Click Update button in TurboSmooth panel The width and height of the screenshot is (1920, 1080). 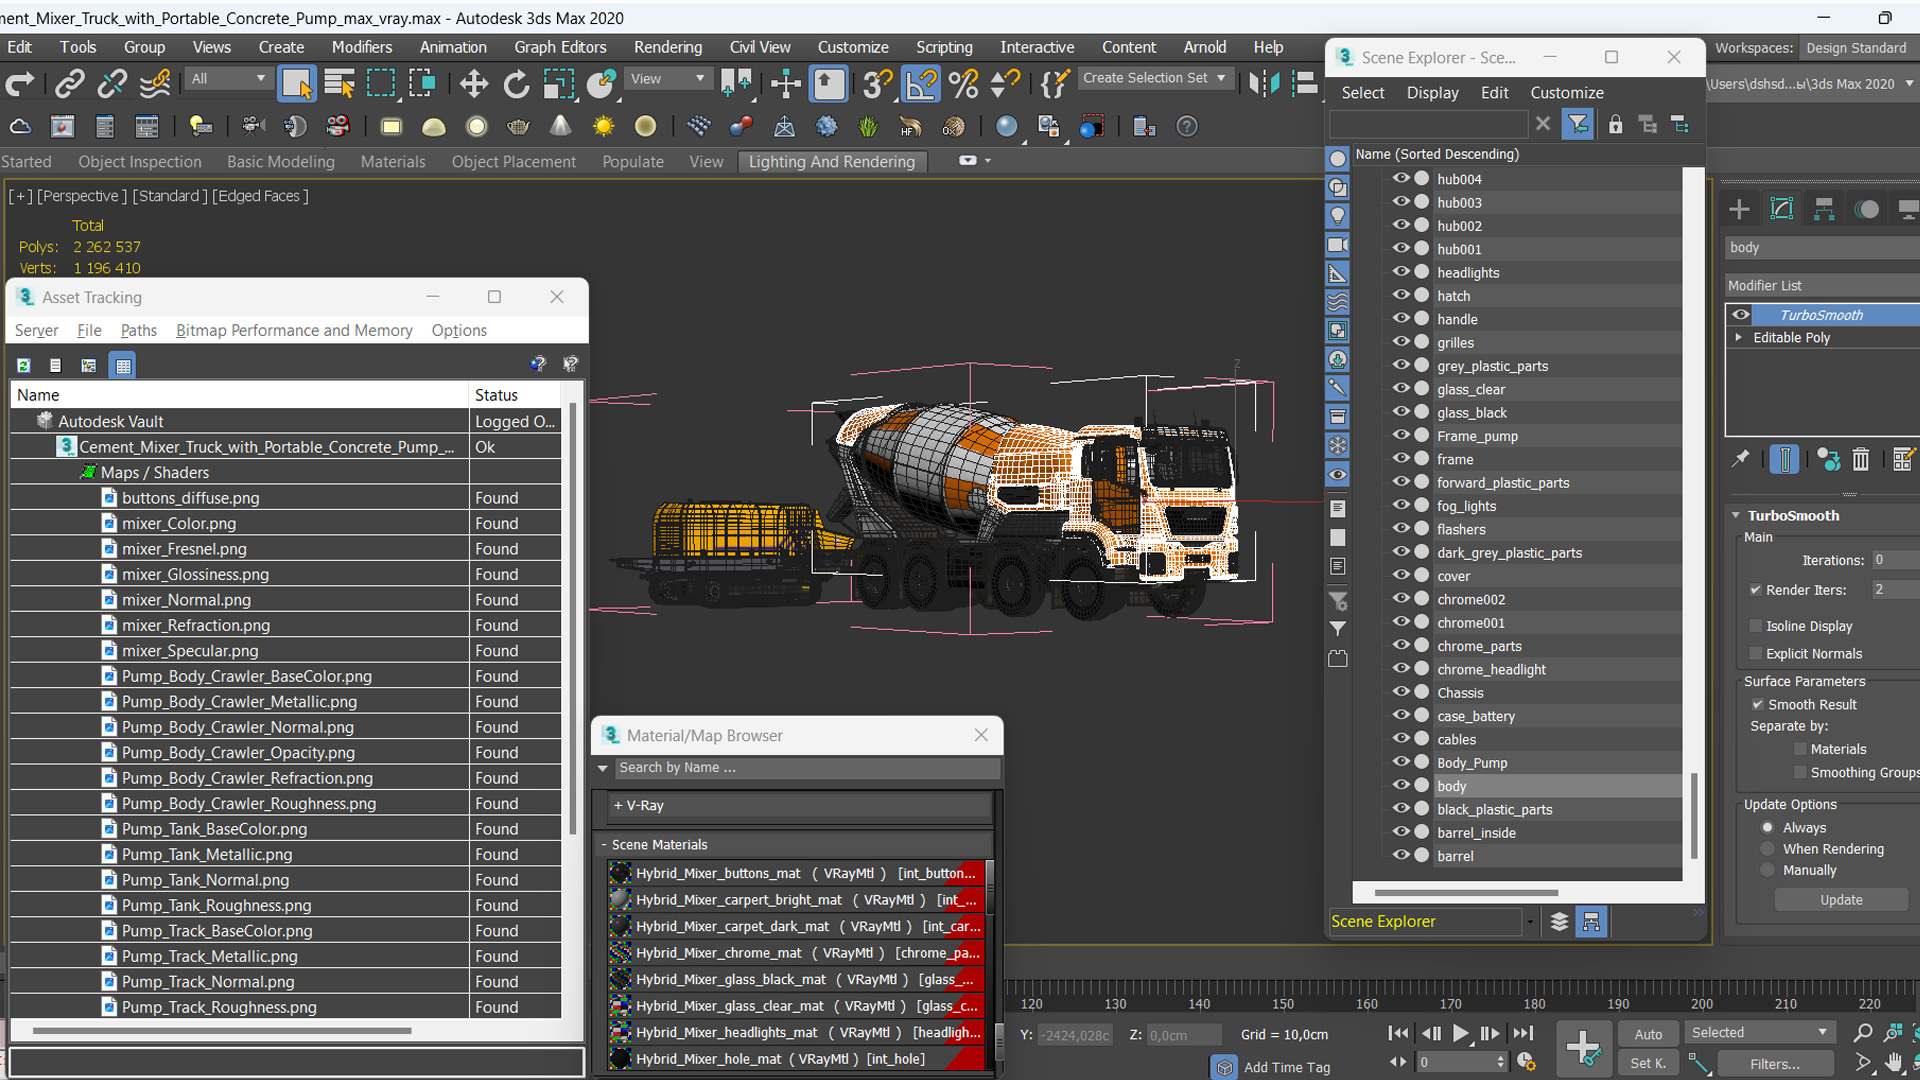[x=1842, y=899]
